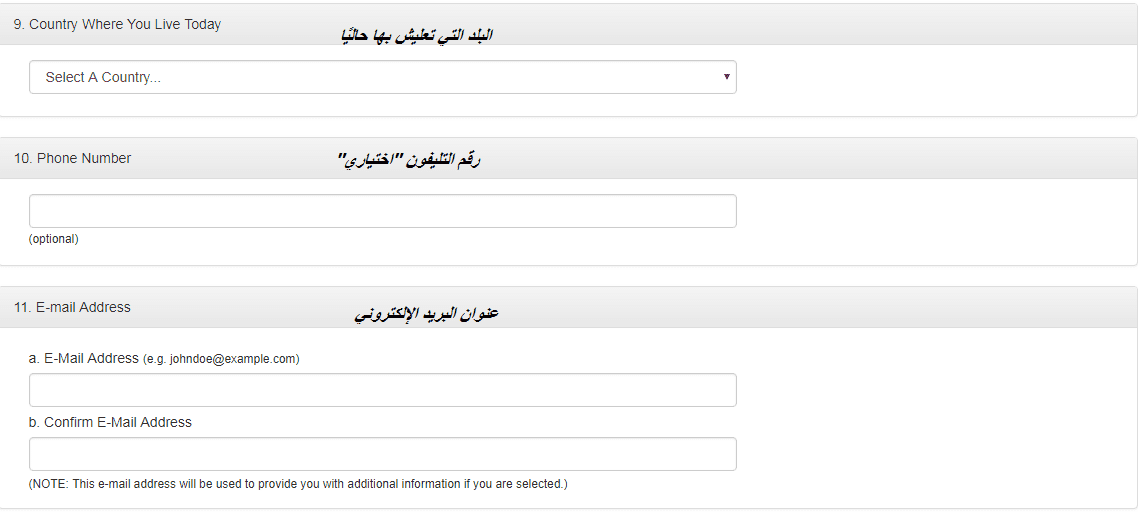Click the Country Where You Live Today header

(117, 24)
